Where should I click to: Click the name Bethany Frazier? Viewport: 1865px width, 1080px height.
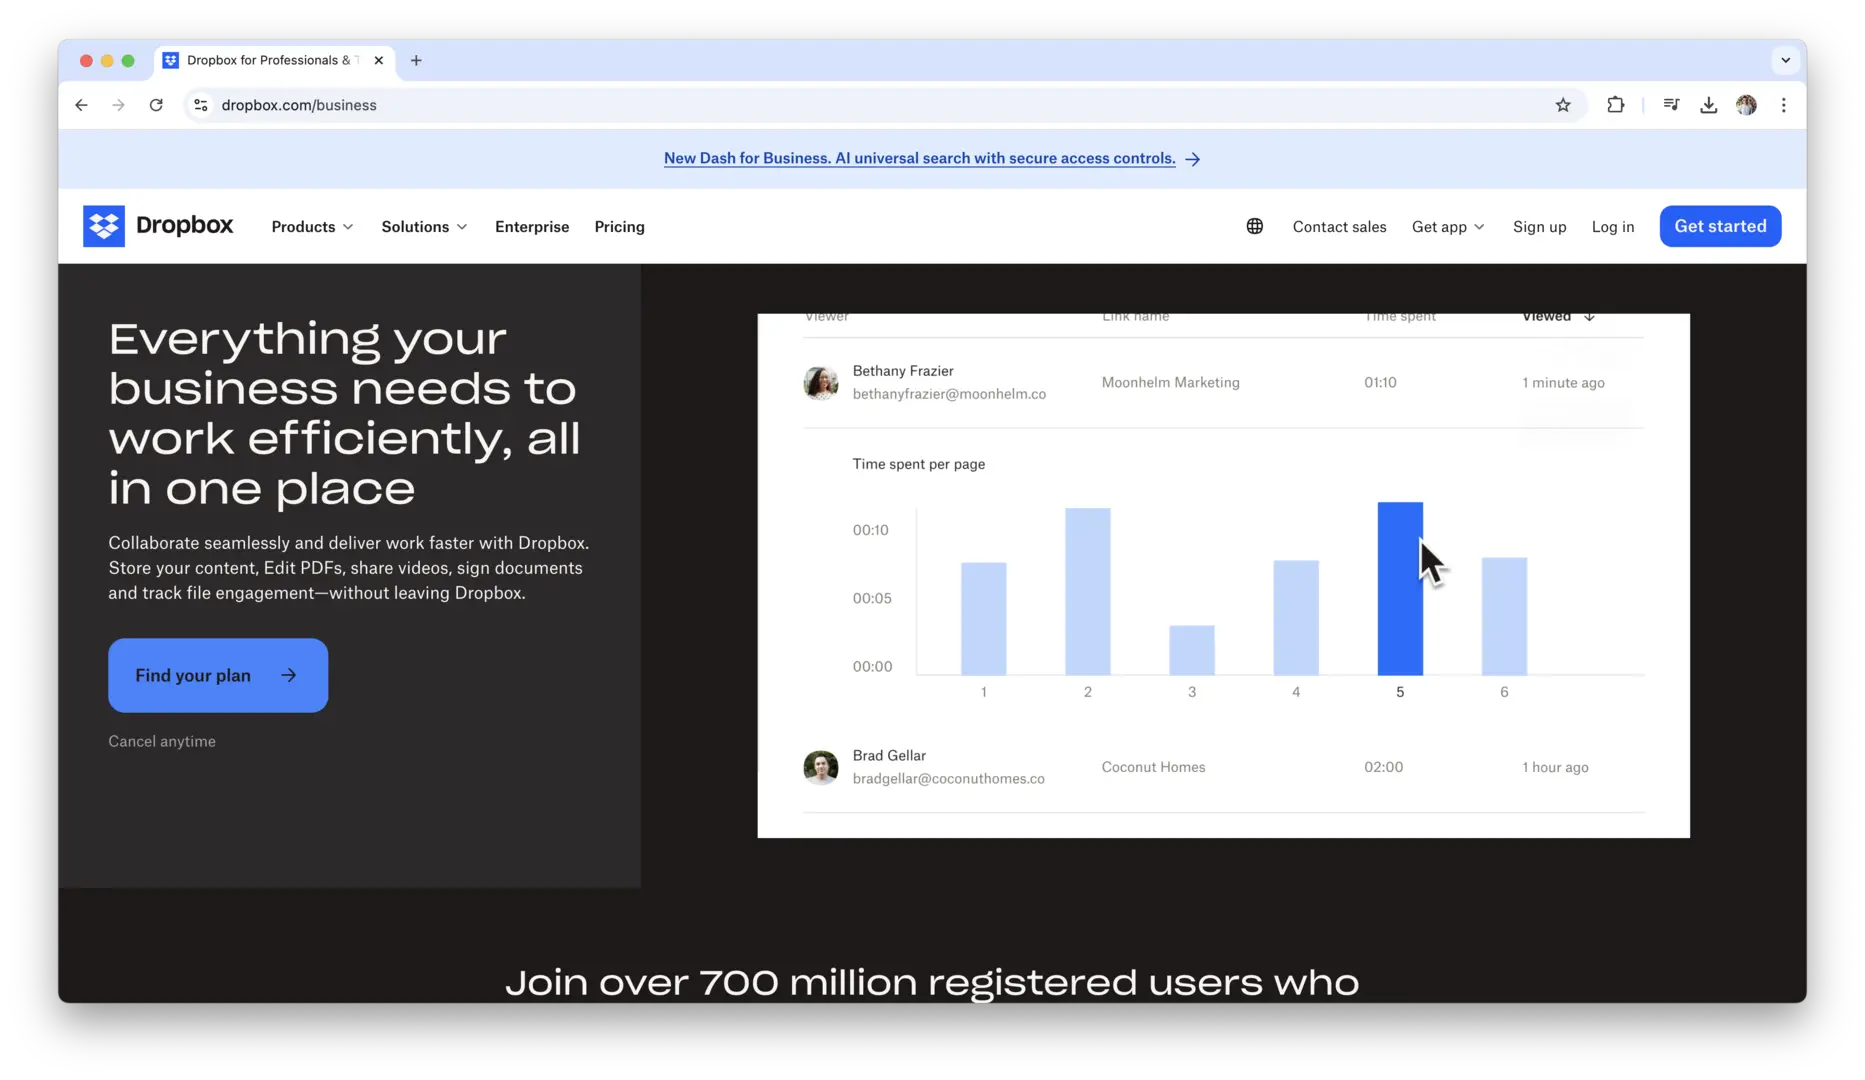(903, 371)
